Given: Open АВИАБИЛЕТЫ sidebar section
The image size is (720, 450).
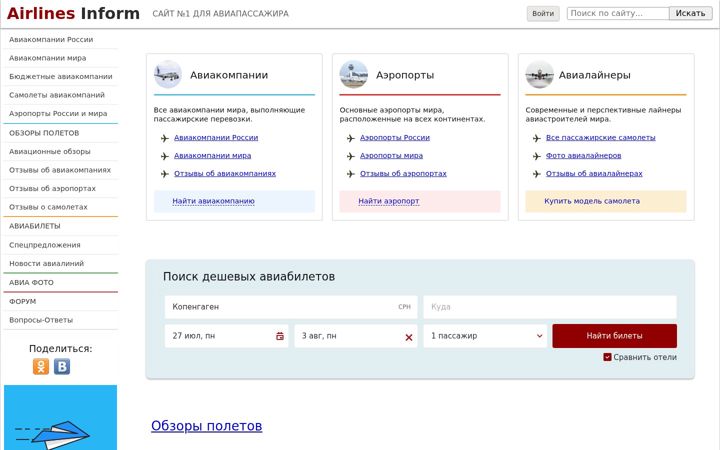Looking at the screenshot, I should click(x=60, y=226).
